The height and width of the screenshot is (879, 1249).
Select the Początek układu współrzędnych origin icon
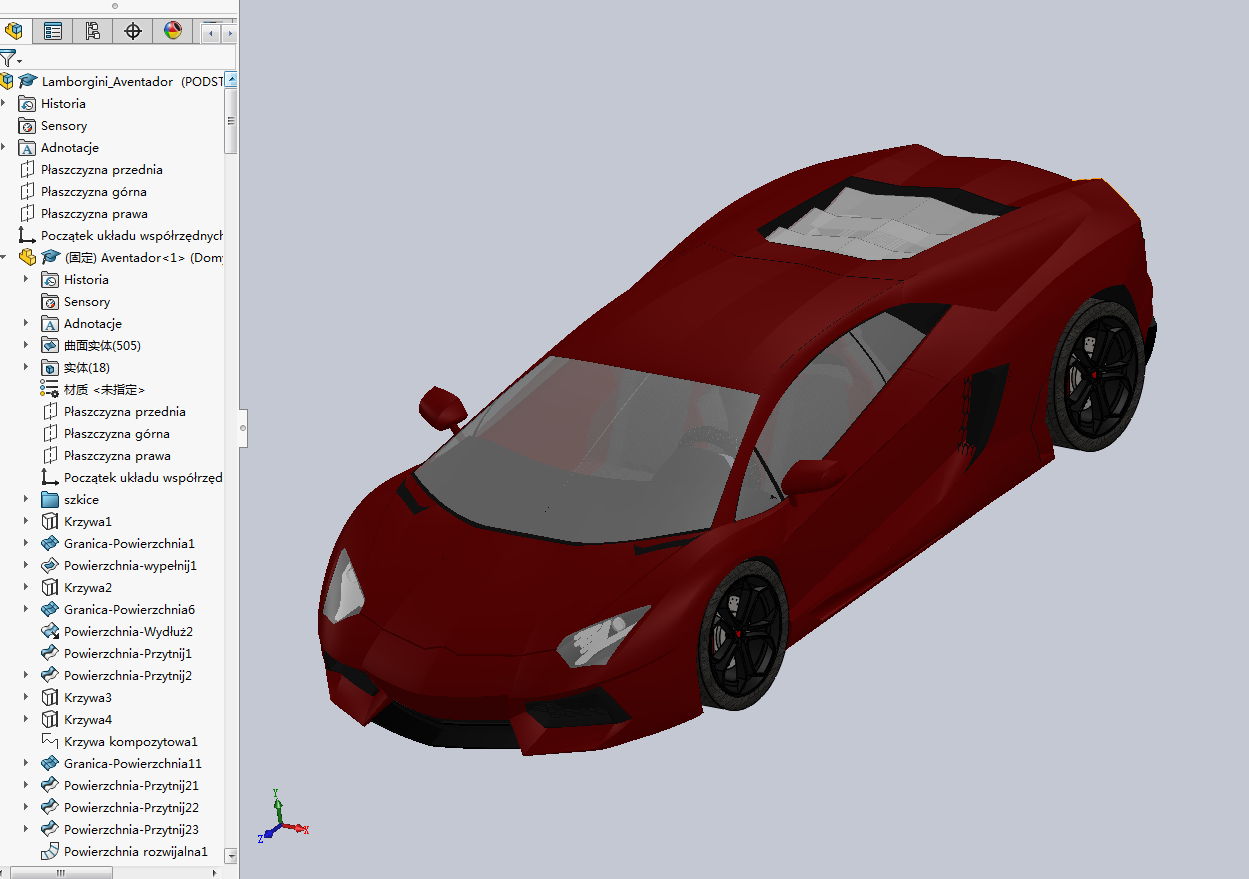pyautogui.click(x=29, y=235)
